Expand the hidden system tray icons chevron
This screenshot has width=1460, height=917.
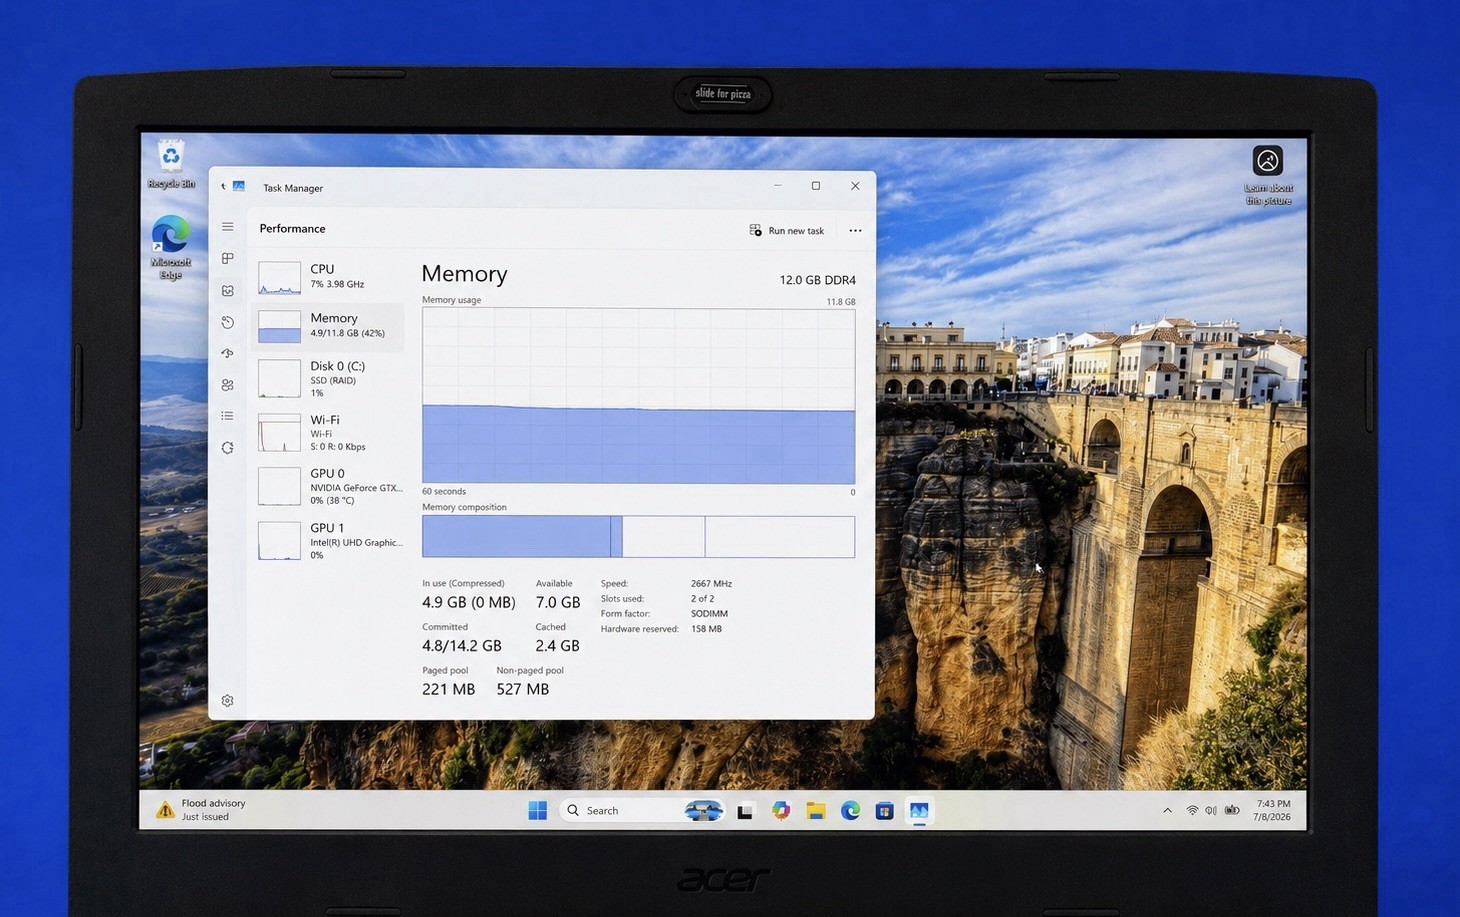coord(1167,810)
